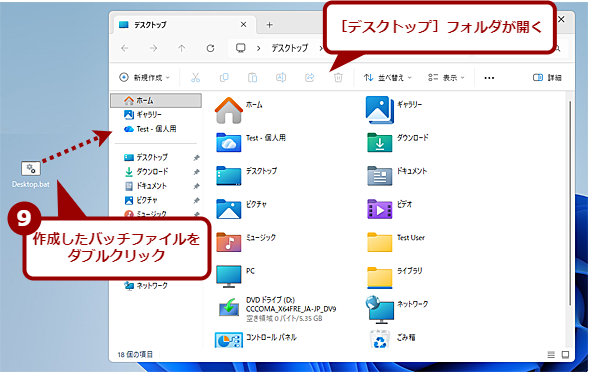Screen dimensions: 589x373
Task: Click the Delete trash icon in toolbar
Action: point(338,78)
